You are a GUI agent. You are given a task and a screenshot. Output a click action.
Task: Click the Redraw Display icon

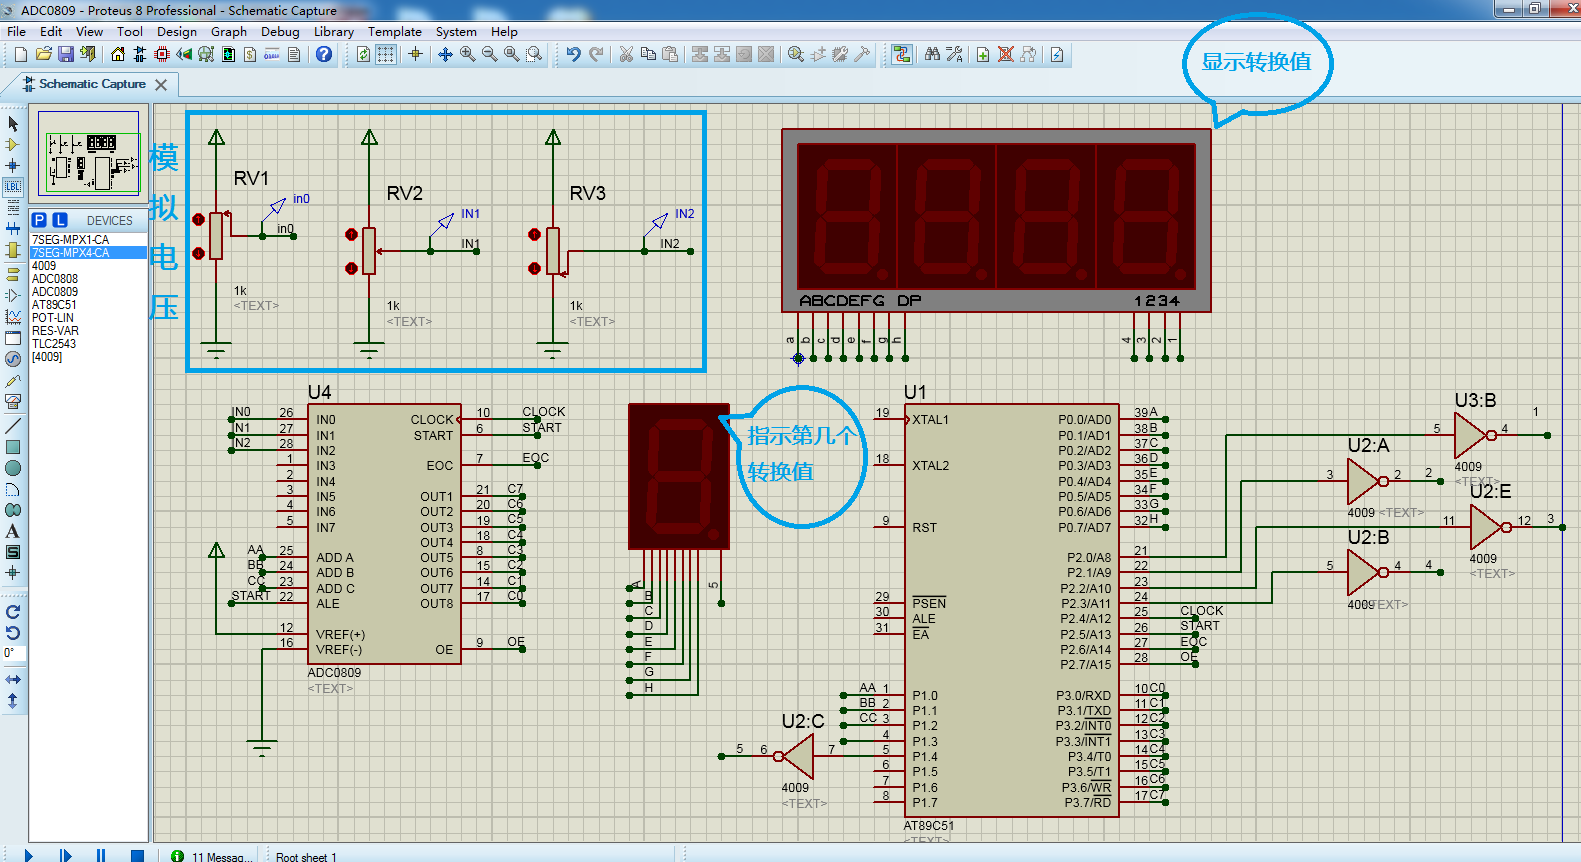click(364, 54)
